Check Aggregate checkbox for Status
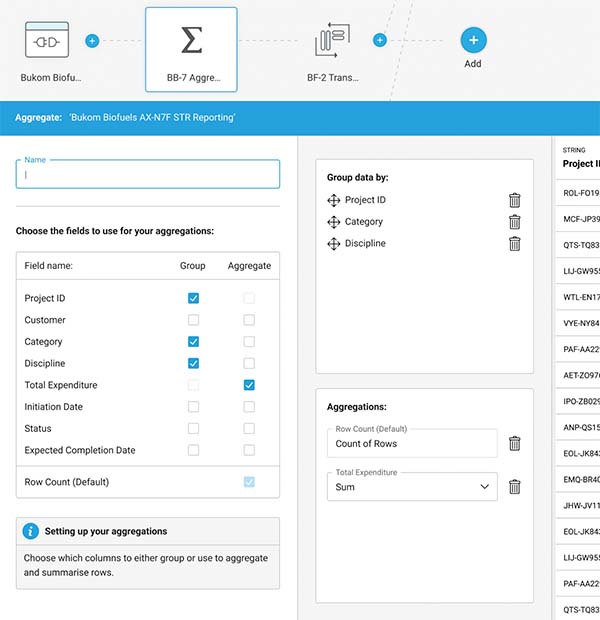The width and height of the screenshot is (600, 620). (249, 429)
